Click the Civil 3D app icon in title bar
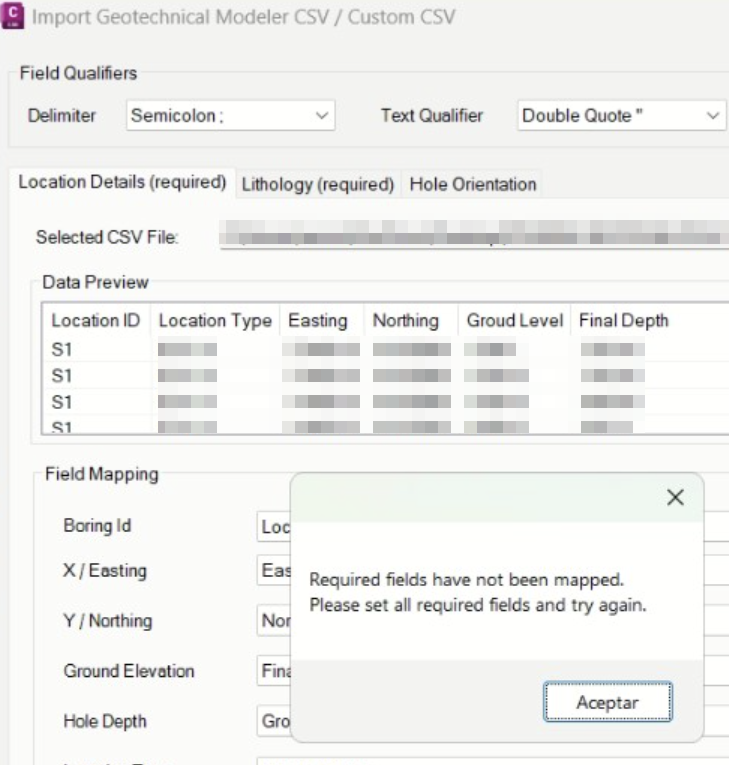 click(14, 17)
